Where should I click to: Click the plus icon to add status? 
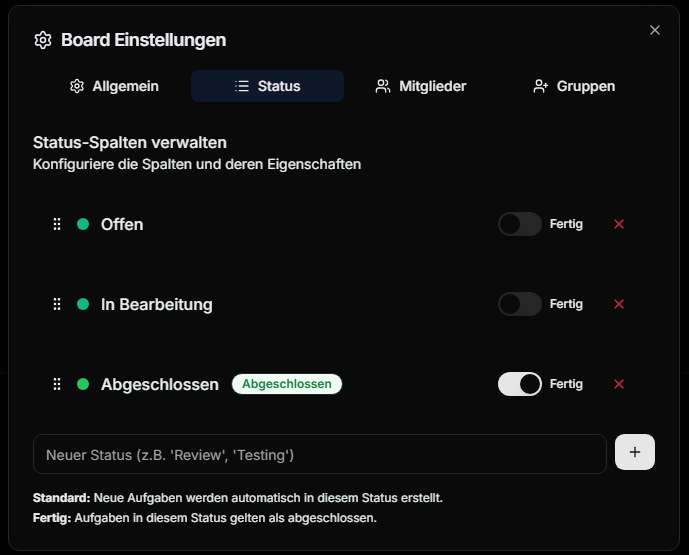(x=635, y=452)
